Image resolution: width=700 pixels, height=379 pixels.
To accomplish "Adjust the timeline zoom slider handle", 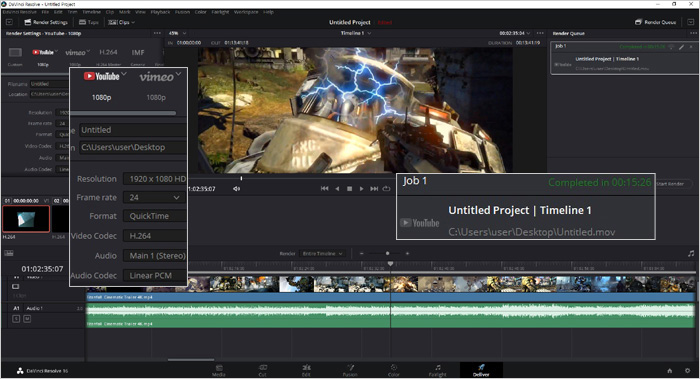I will [x=388, y=254].
